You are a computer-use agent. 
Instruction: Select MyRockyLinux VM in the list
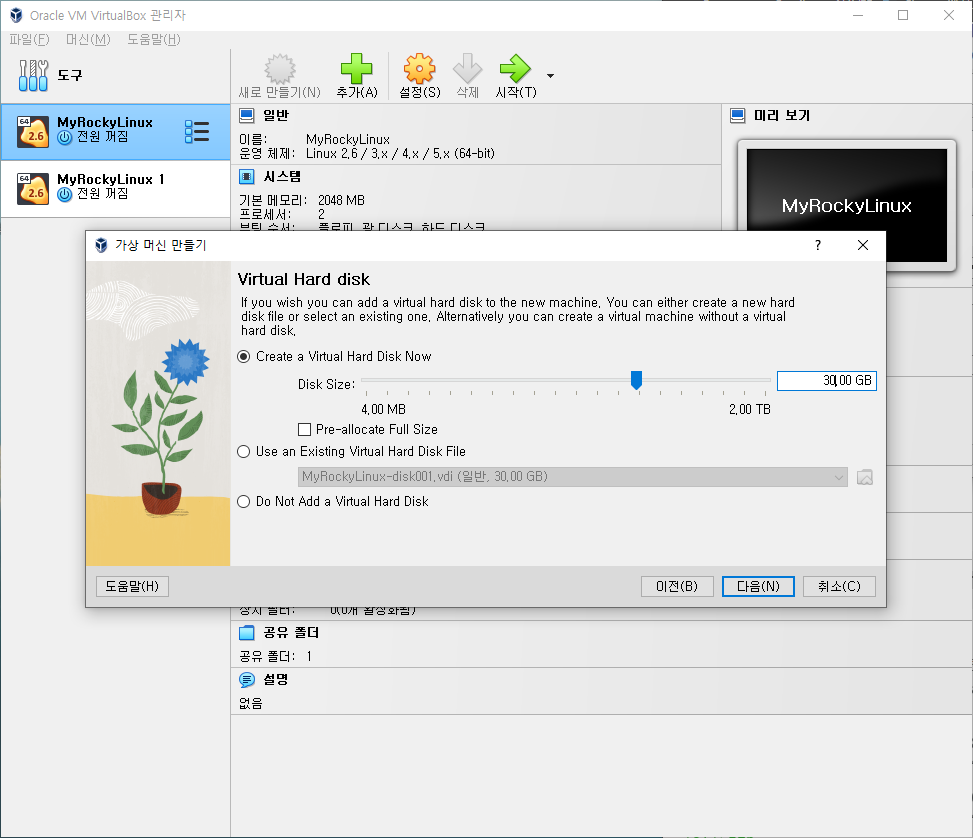[x=115, y=132]
